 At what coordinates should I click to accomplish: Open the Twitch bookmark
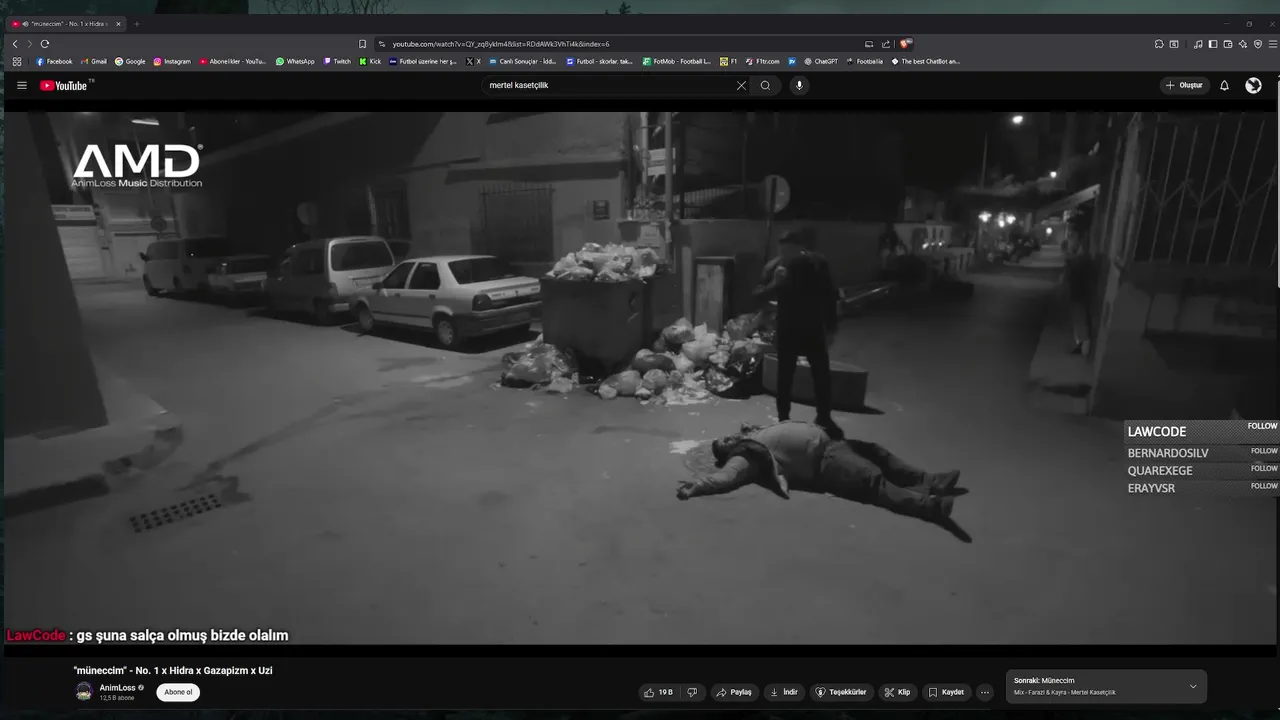(x=337, y=61)
